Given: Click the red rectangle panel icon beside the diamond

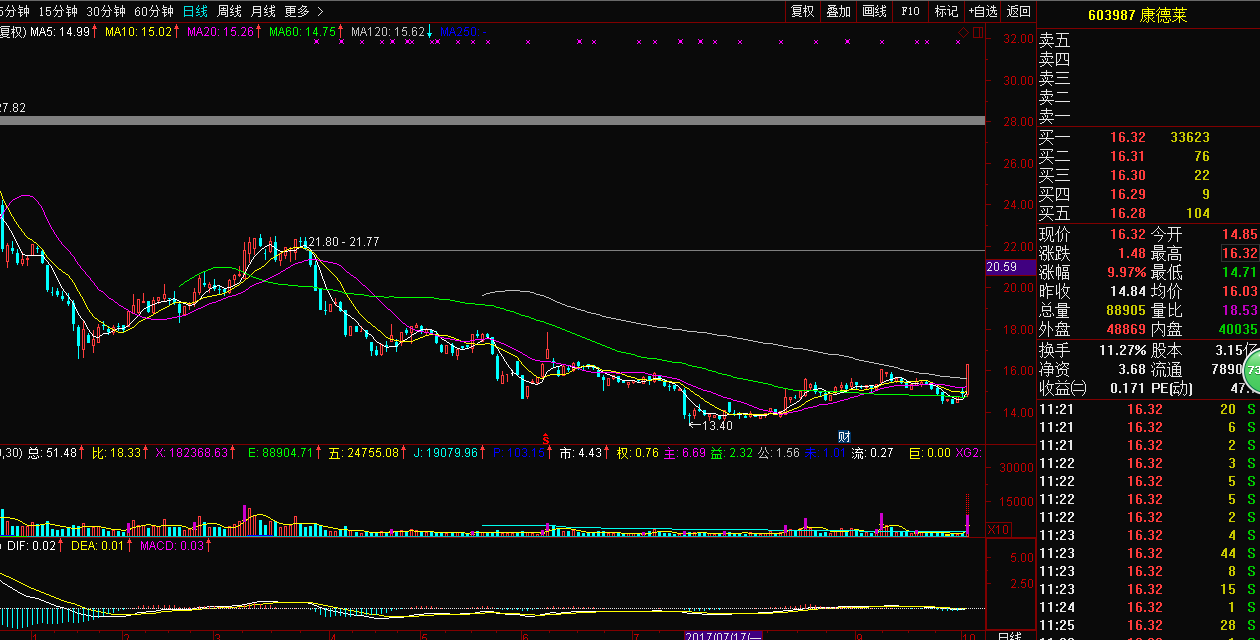Looking at the screenshot, I should [978, 33].
